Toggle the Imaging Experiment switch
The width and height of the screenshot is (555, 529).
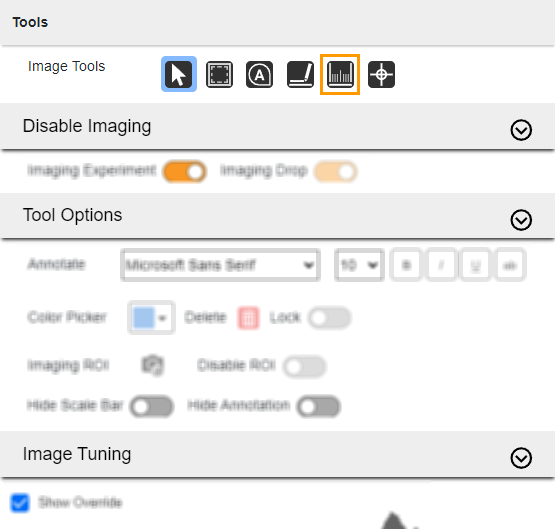185,172
